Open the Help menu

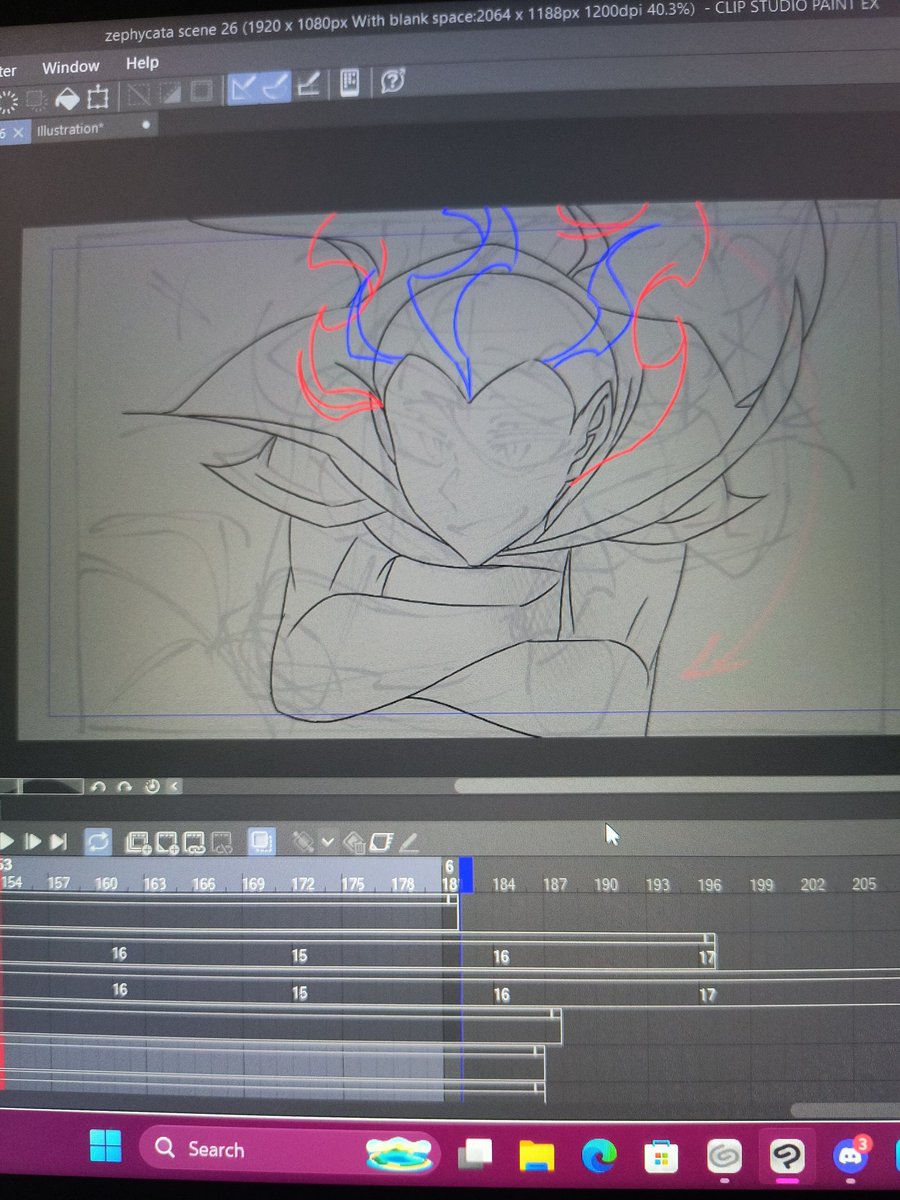point(142,63)
